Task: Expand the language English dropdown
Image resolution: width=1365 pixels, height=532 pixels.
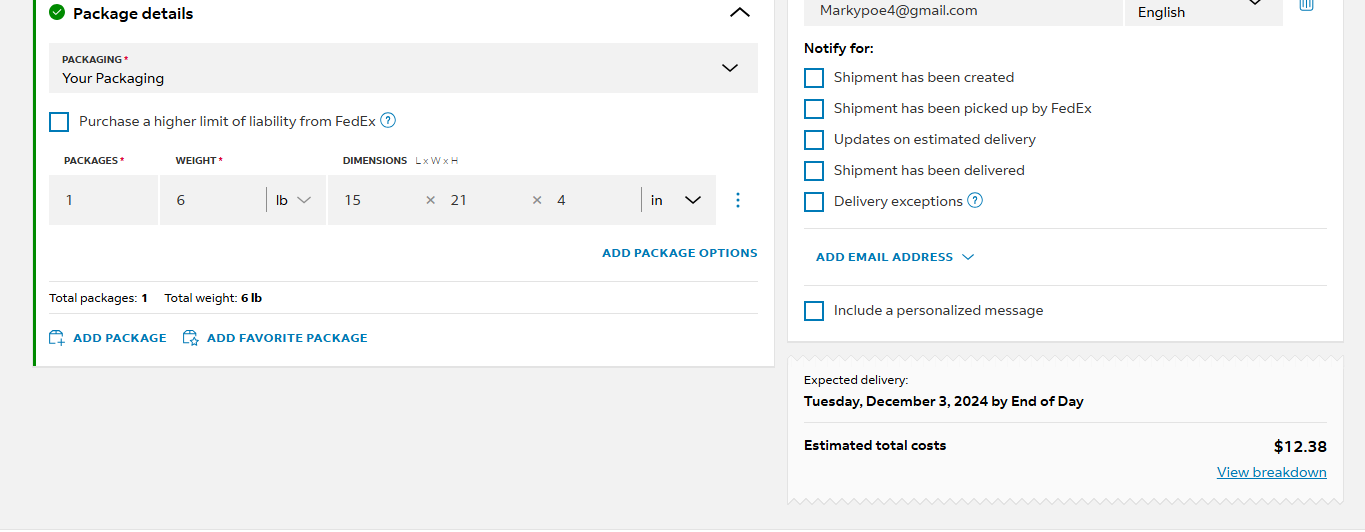Action: click(1204, 9)
